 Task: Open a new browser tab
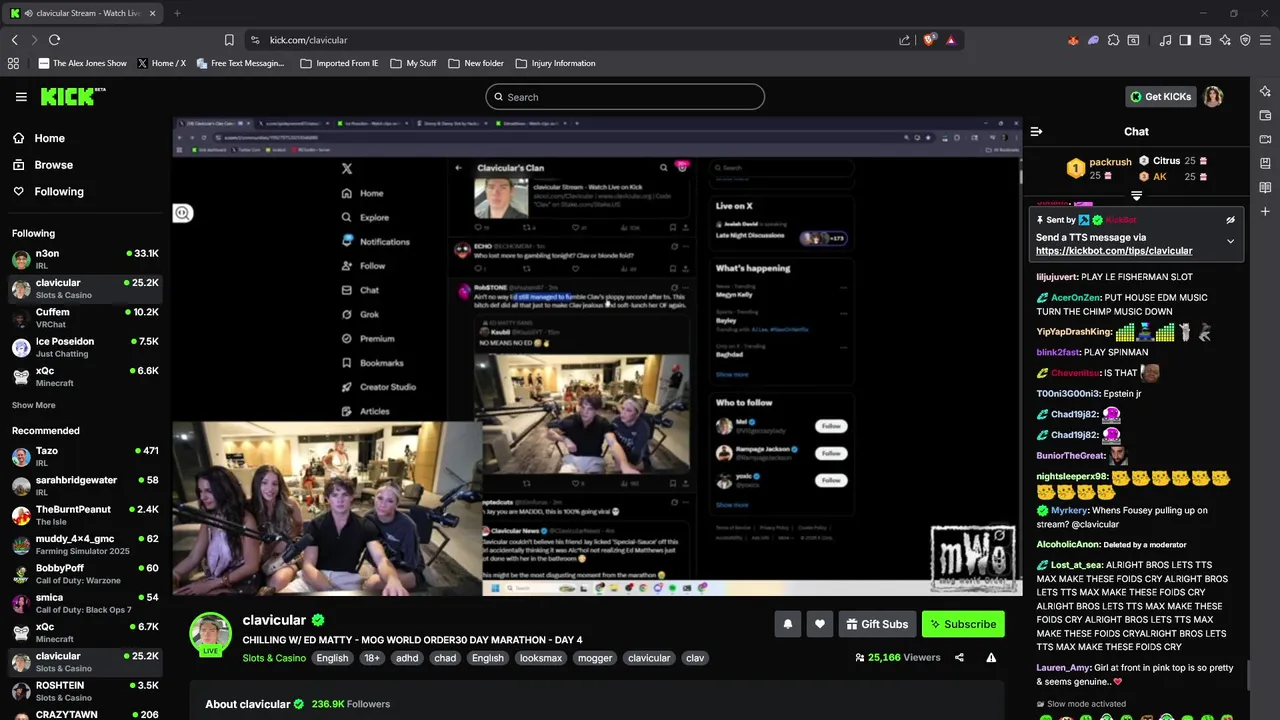[x=177, y=13]
